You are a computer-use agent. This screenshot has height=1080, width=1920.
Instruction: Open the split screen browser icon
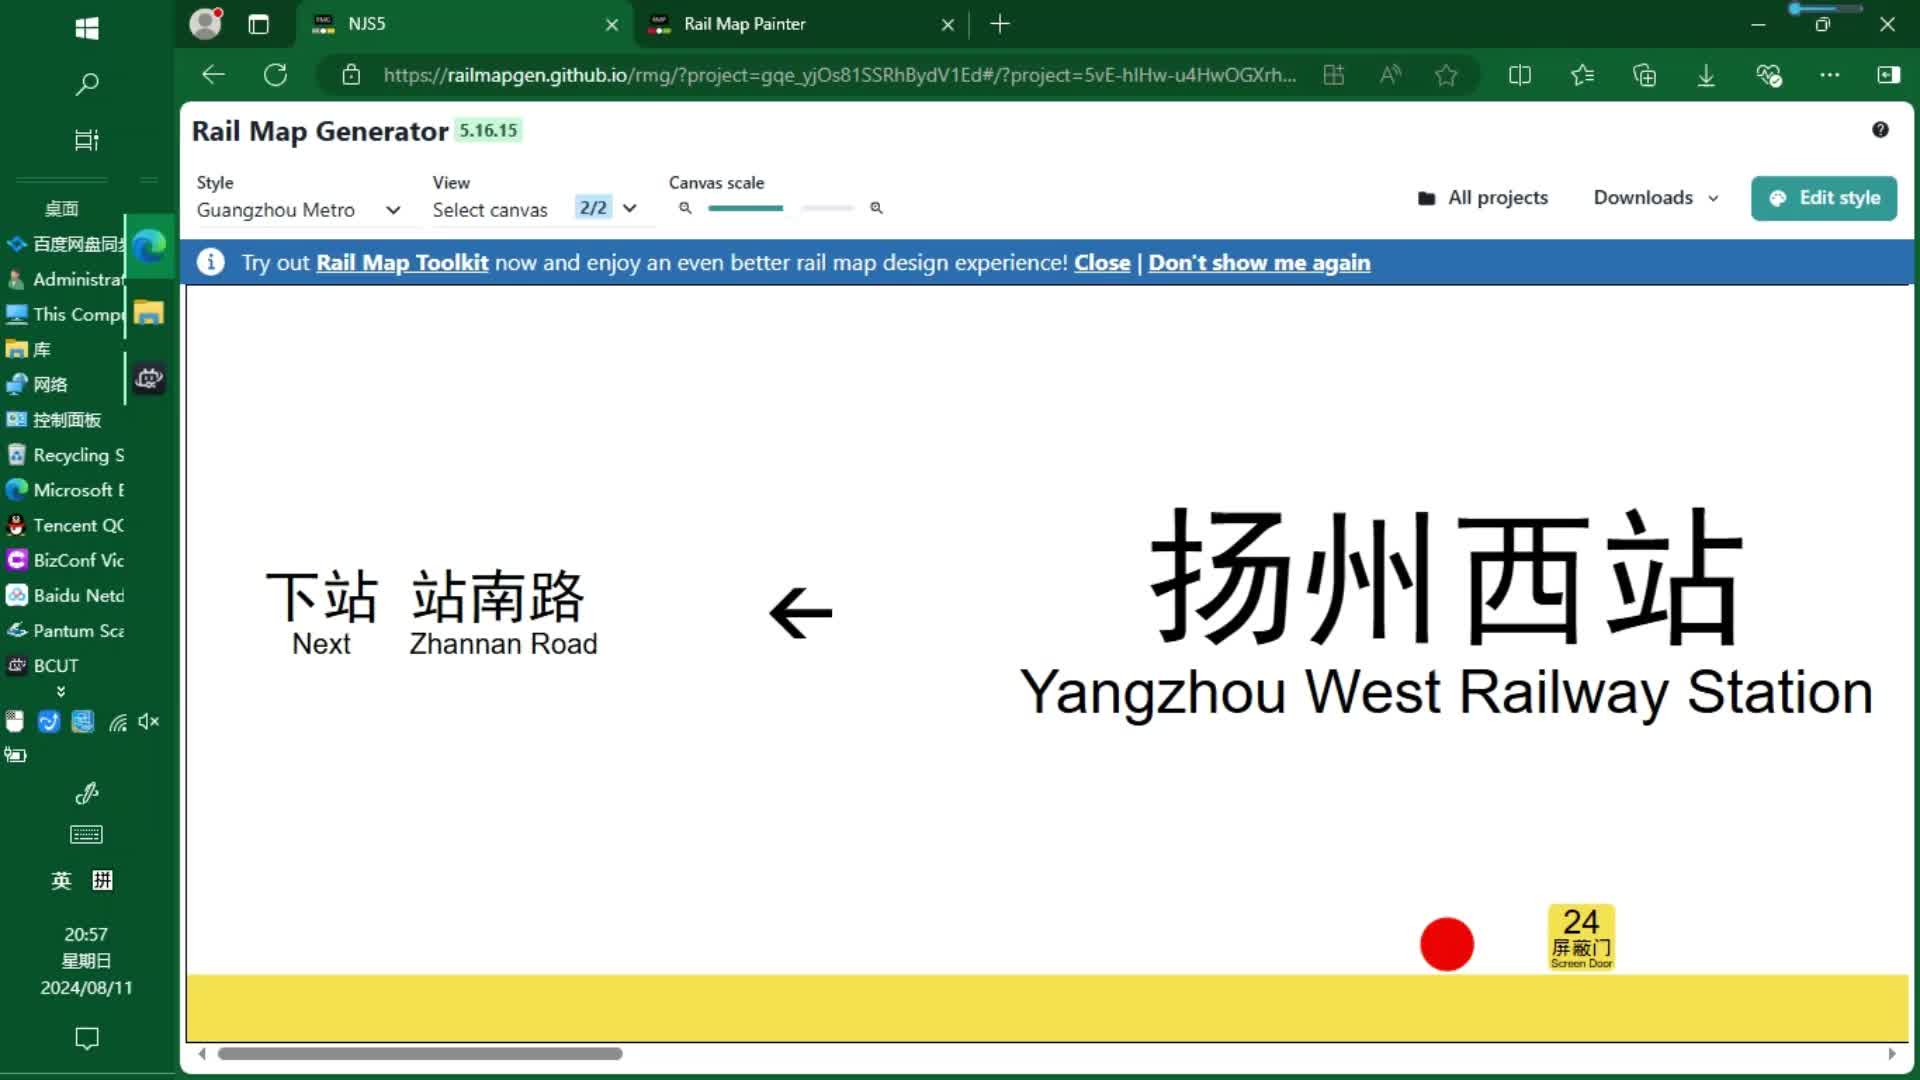tap(1520, 75)
